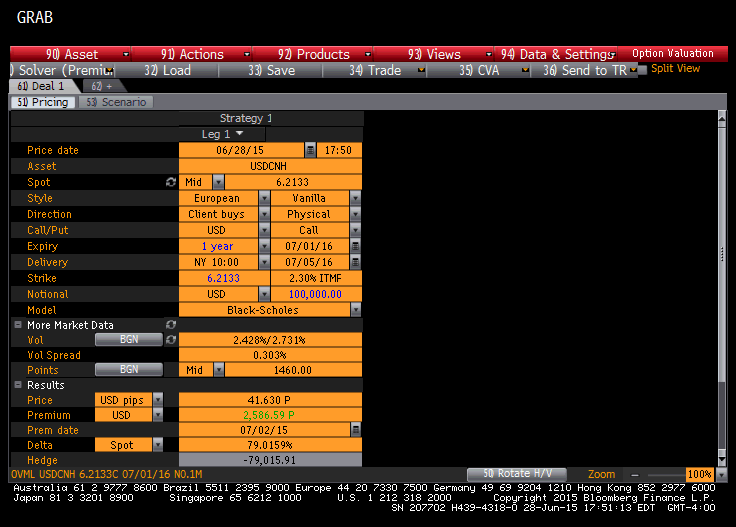The width and height of the screenshot is (736, 527).
Task: Click the Premium 2,586.59 P value
Action: pos(270,415)
